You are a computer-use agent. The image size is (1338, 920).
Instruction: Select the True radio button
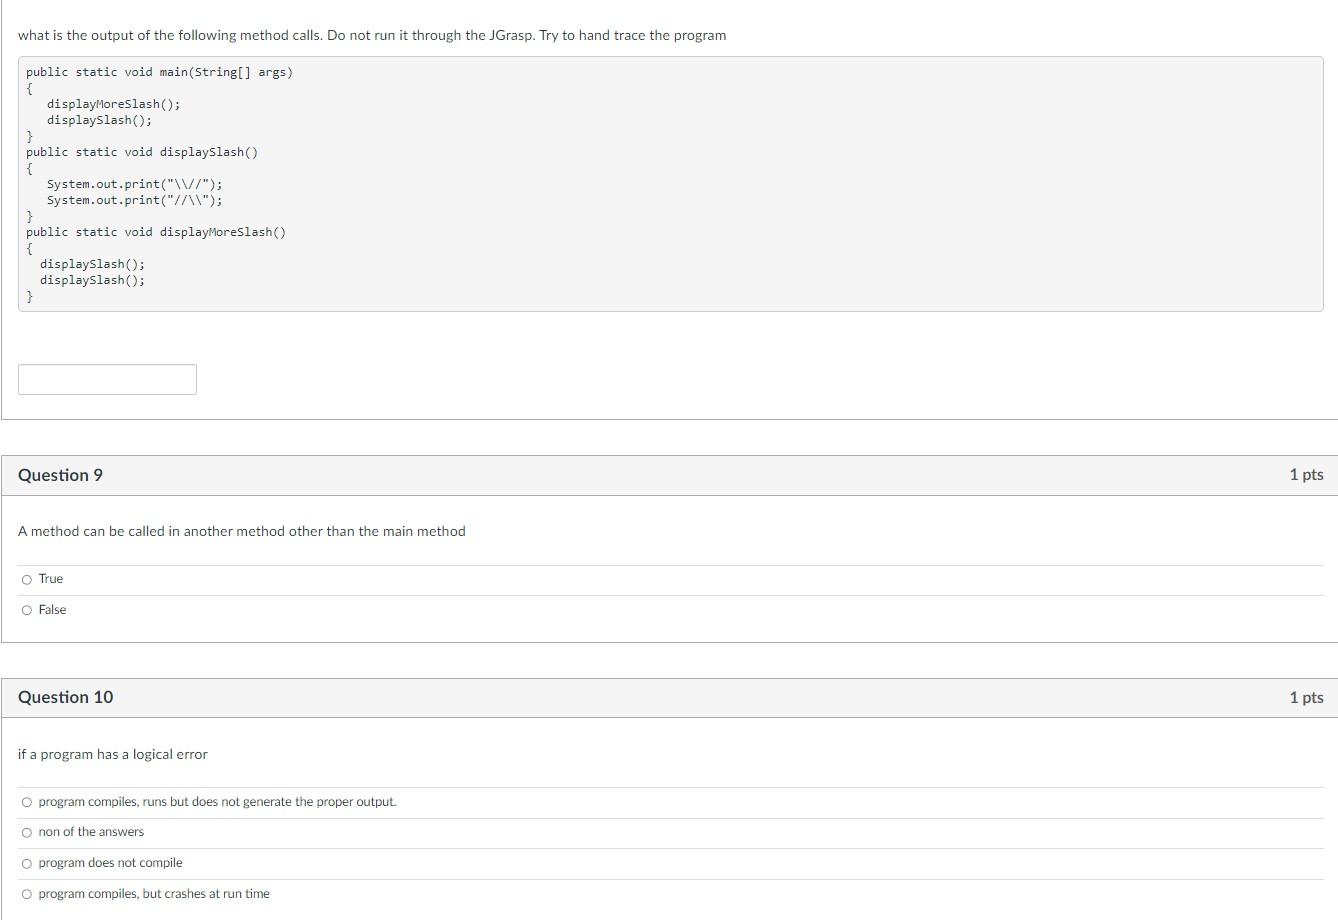tap(27, 578)
